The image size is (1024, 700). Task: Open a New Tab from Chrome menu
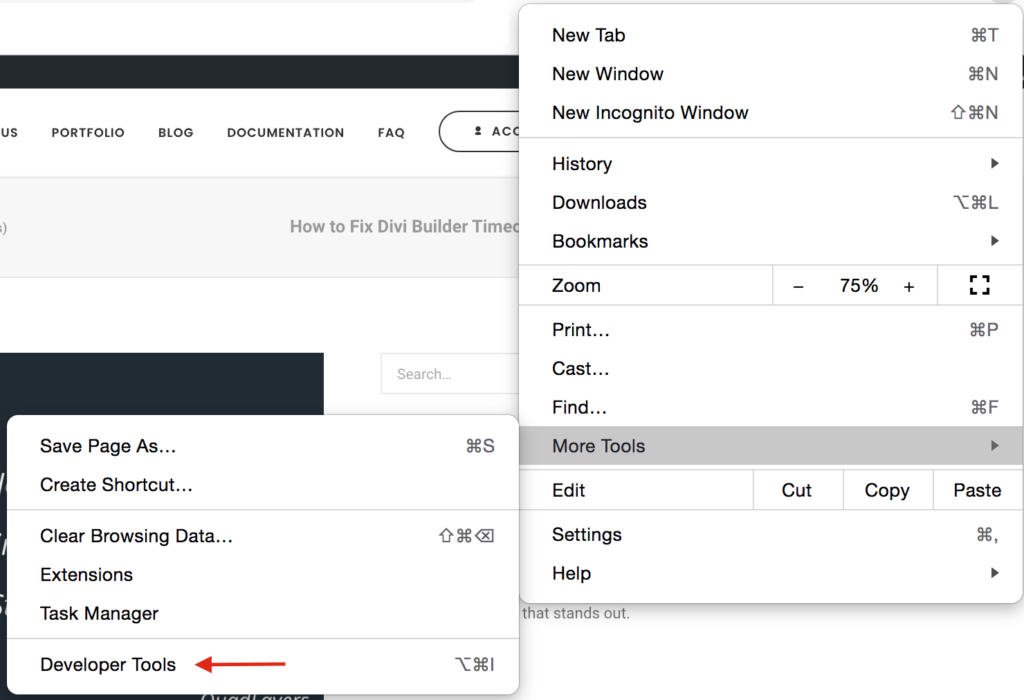pyautogui.click(x=771, y=35)
